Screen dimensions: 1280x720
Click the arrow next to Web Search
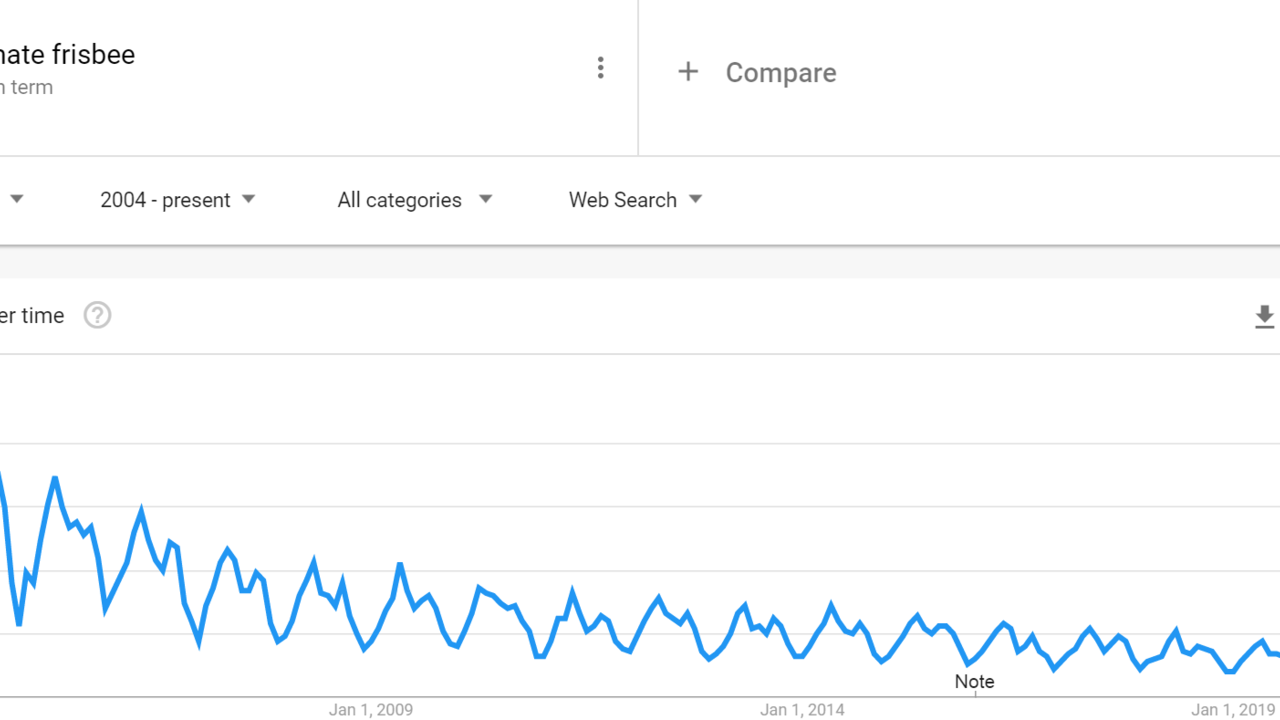coord(696,199)
